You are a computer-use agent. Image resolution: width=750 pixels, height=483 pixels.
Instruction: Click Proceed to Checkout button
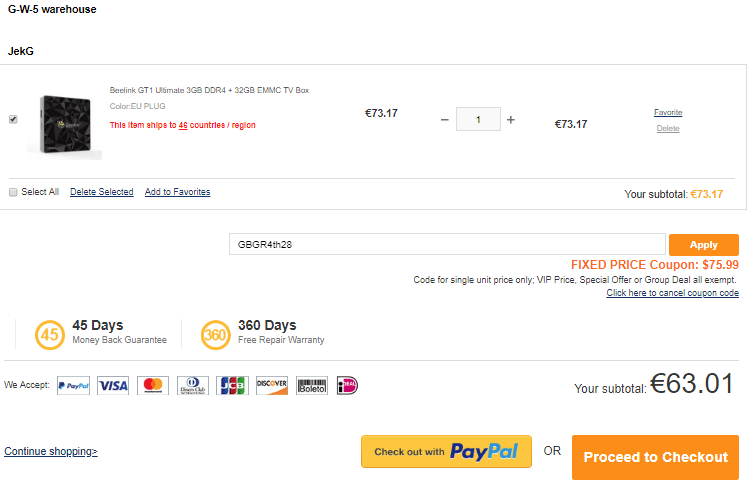tap(655, 457)
